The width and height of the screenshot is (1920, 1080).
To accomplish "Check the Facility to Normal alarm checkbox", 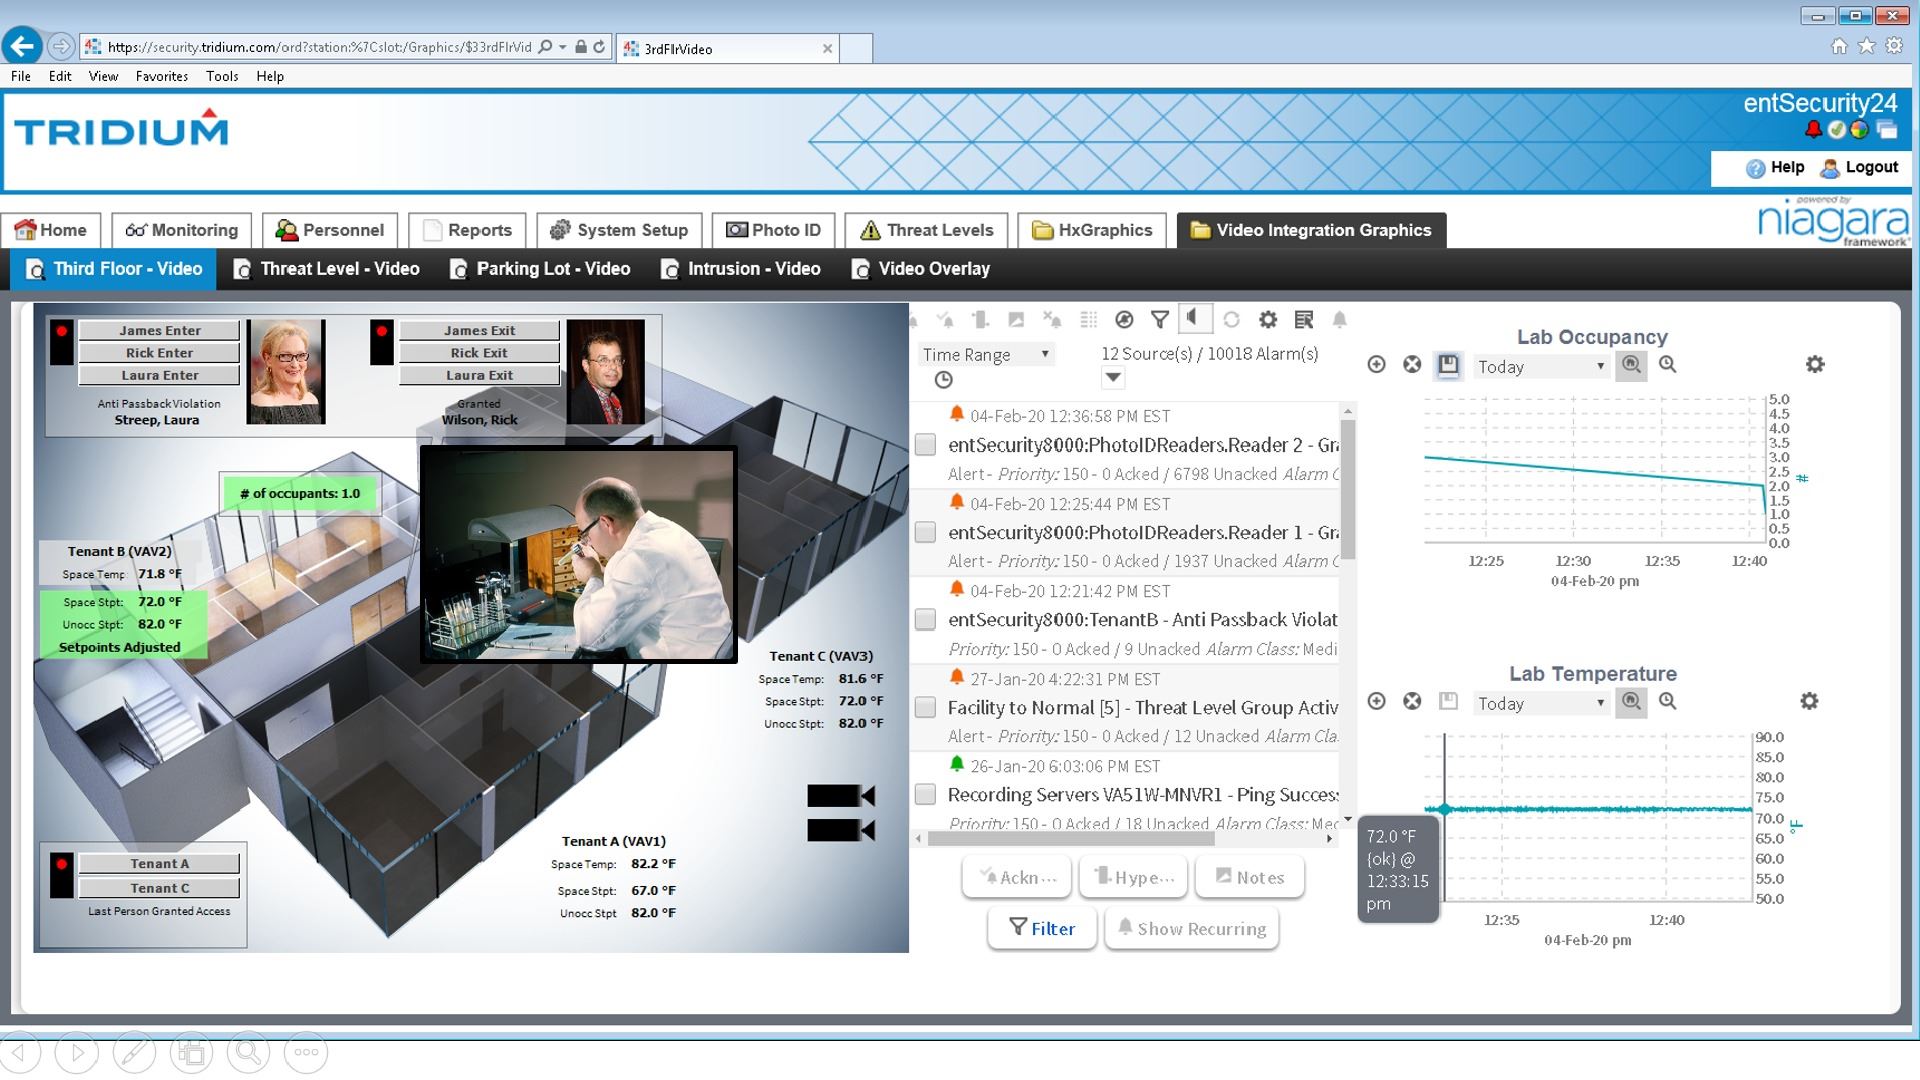I will pos(925,708).
